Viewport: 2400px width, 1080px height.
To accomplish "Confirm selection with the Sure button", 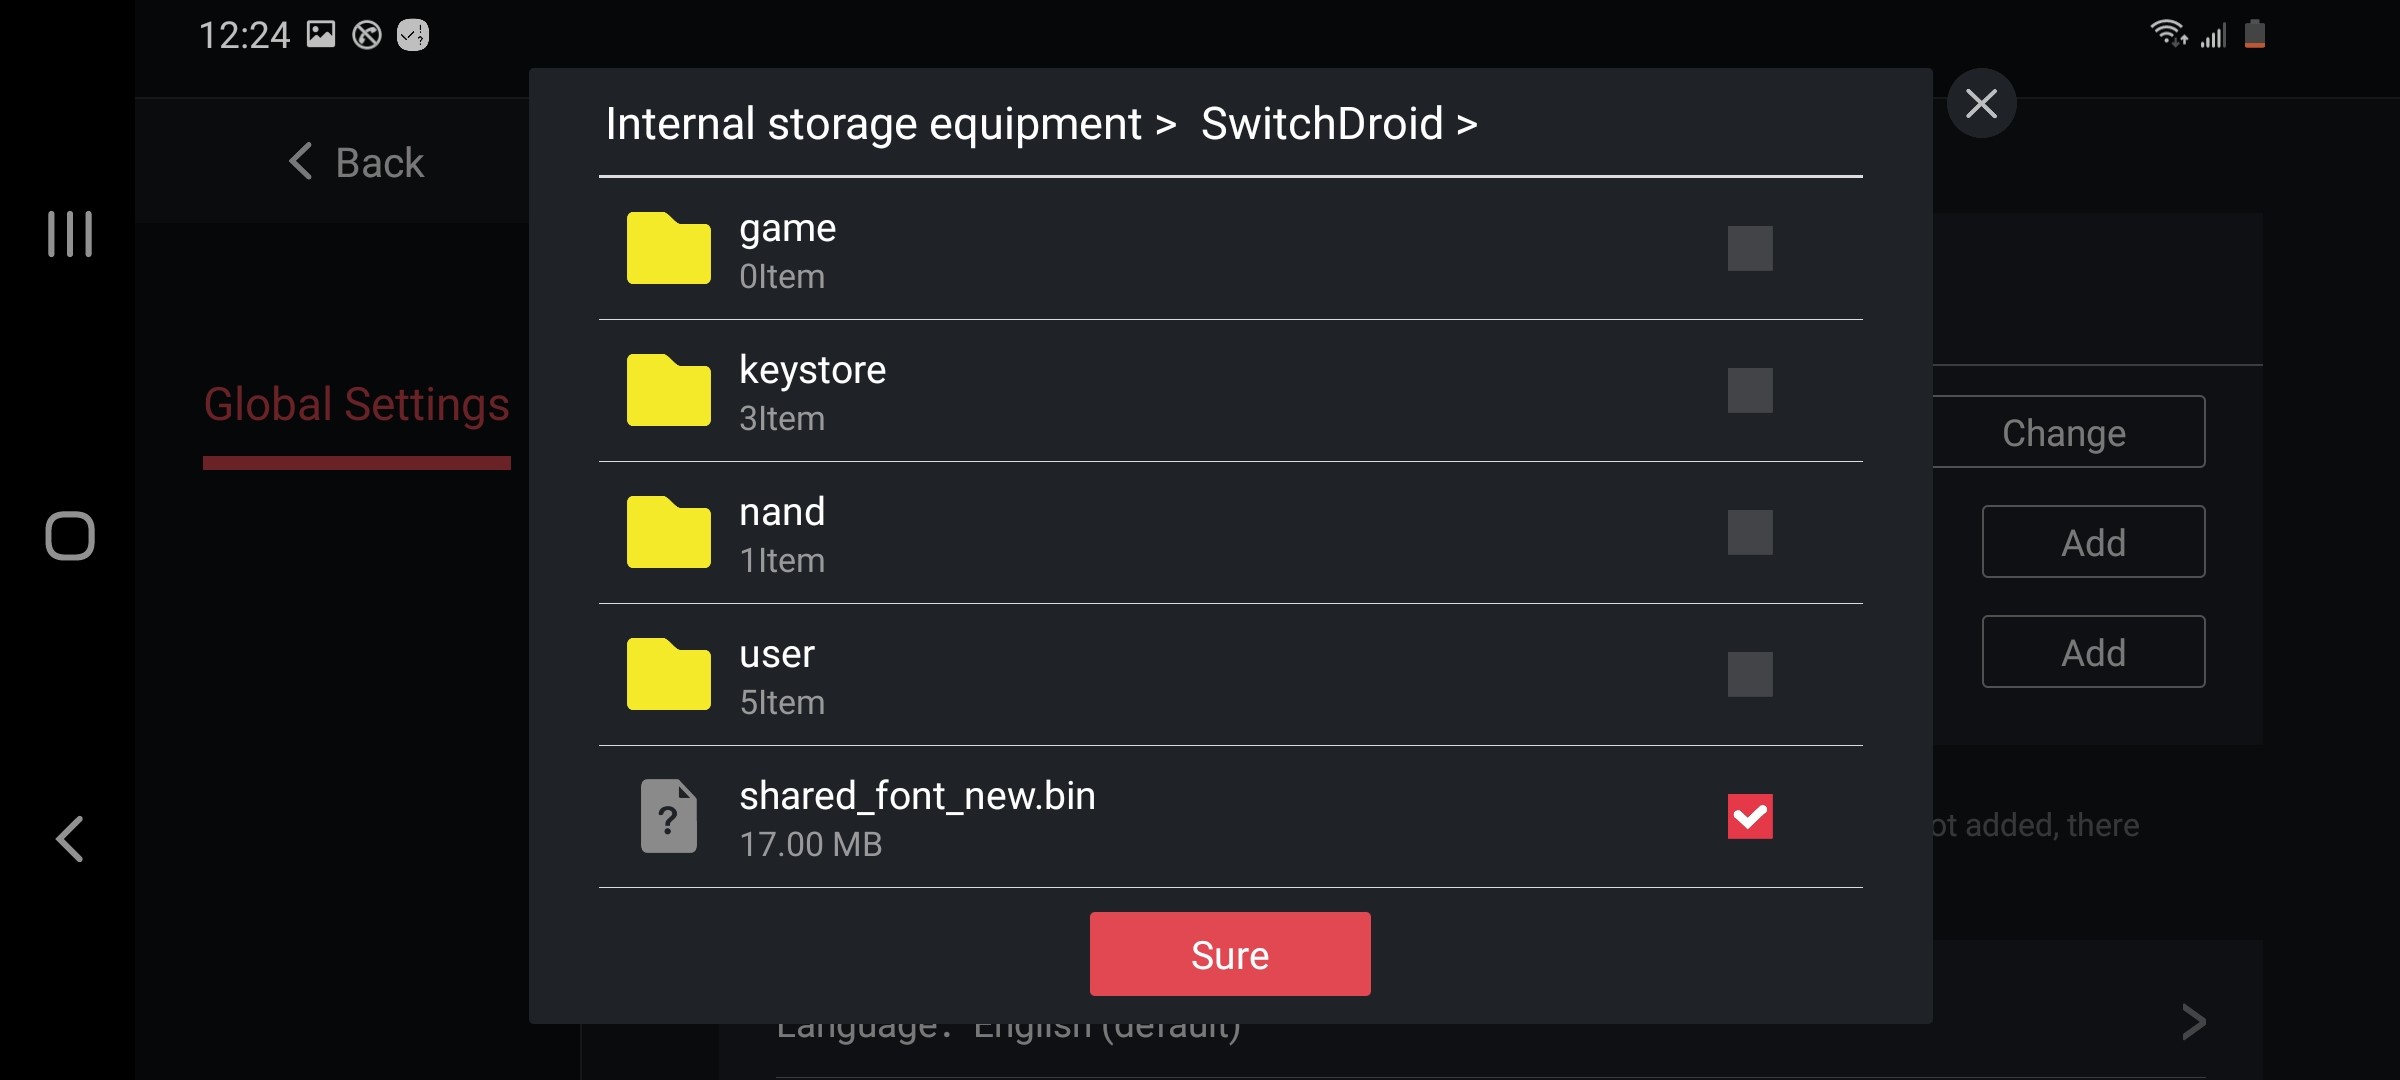I will click(x=1230, y=954).
